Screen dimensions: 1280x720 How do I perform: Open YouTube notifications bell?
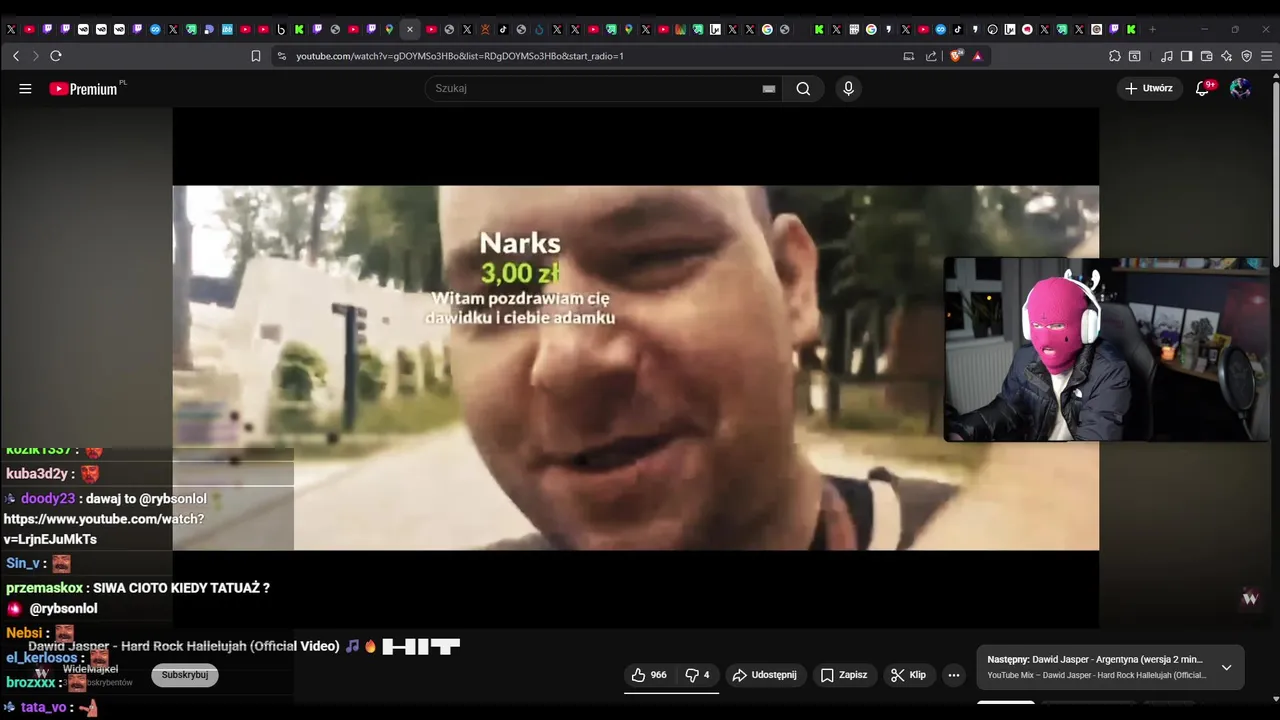(x=1203, y=88)
